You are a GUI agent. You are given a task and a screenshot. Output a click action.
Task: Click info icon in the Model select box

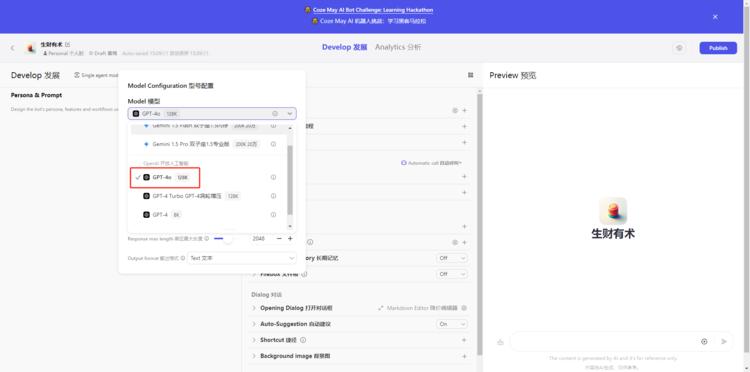pos(275,114)
